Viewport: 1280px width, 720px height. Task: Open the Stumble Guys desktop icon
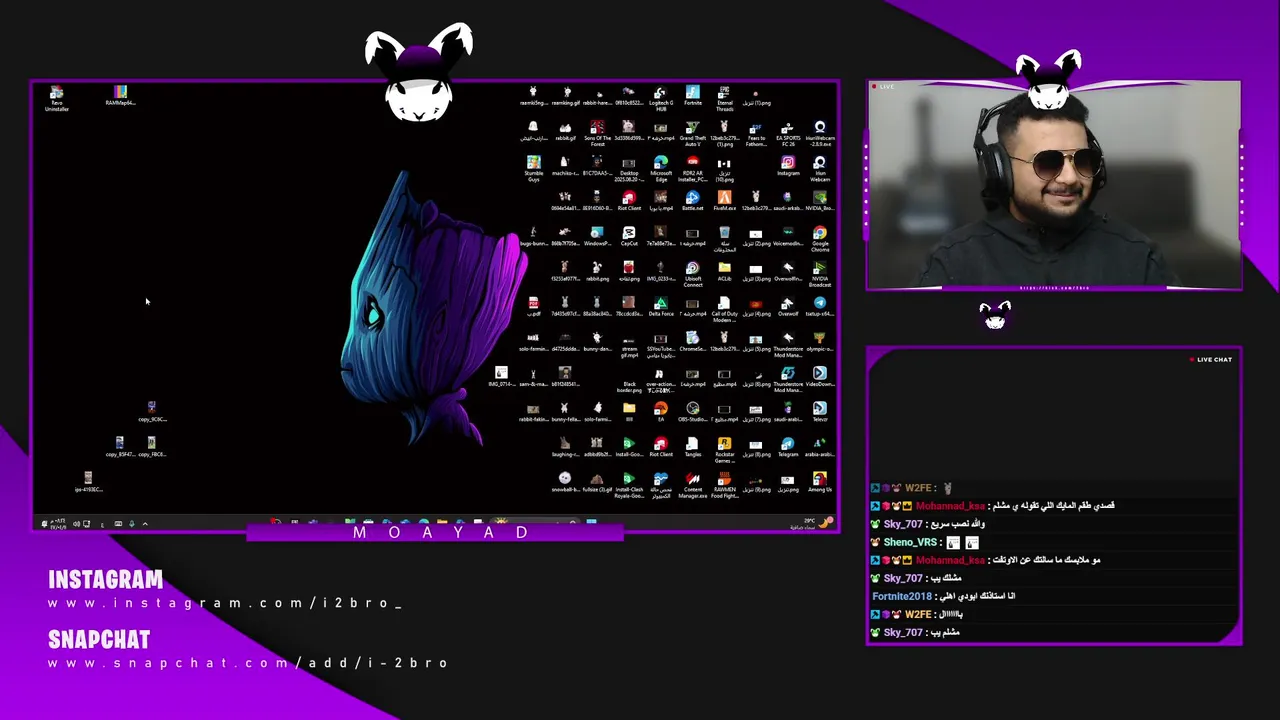[x=533, y=169]
